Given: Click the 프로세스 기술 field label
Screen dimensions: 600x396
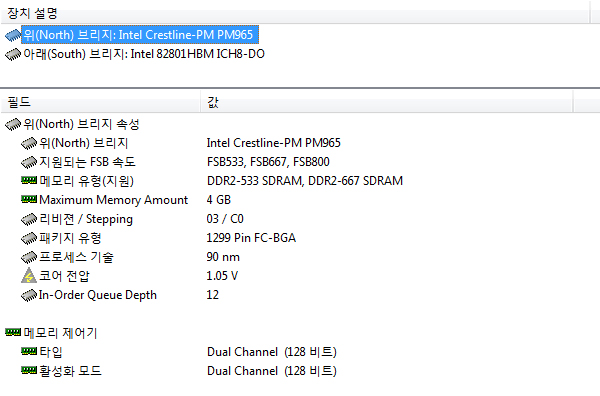Looking at the screenshot, I should point(76,257).
